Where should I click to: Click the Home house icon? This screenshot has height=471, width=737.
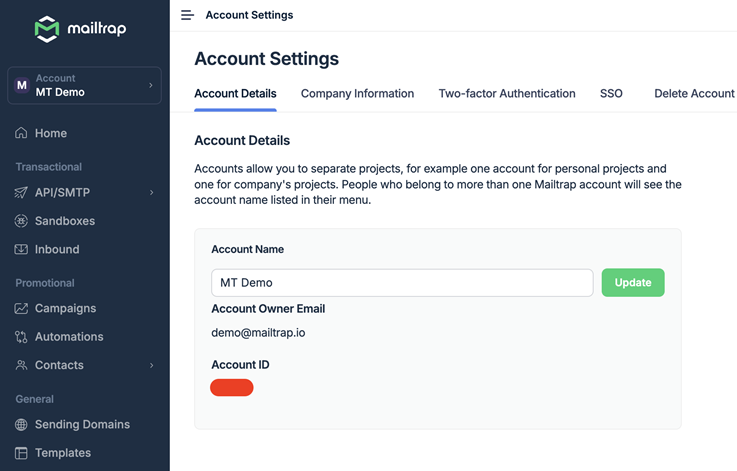point(21,133)
